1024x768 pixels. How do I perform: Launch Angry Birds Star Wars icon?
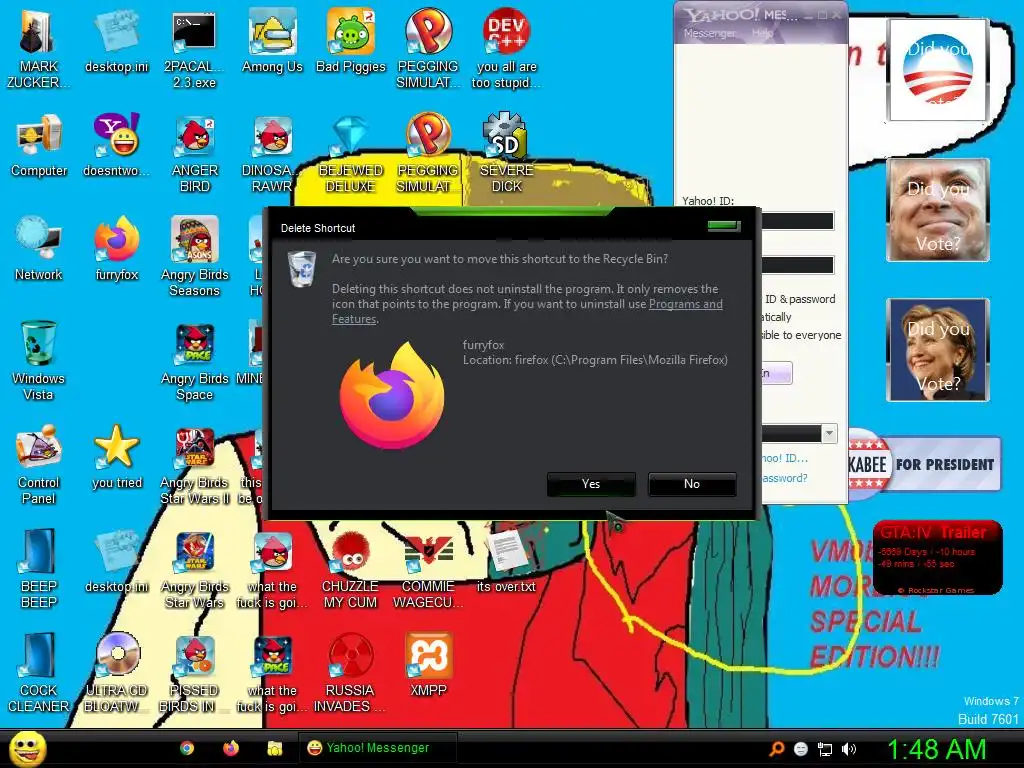tap(194, 568)
